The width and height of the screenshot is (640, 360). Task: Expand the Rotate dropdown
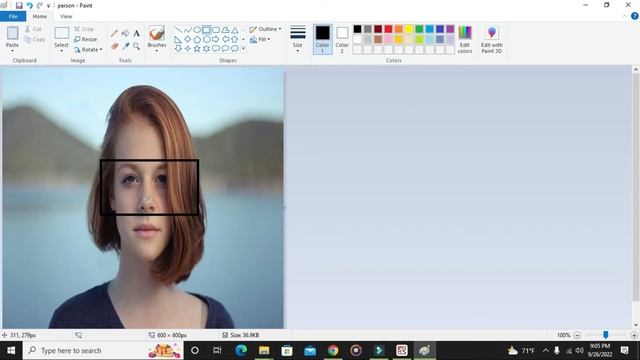click(101, 49)
